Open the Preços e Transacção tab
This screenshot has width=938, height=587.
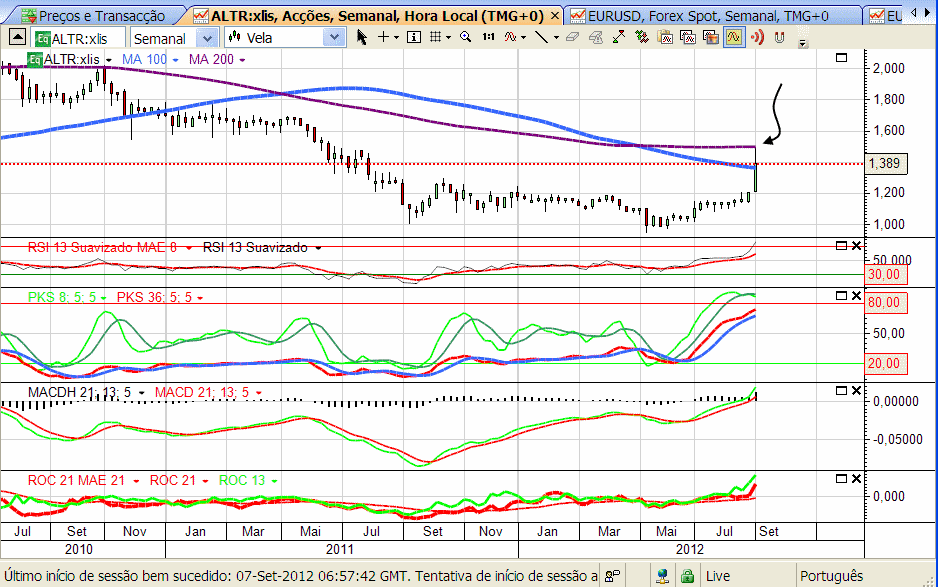pos(95,16)
